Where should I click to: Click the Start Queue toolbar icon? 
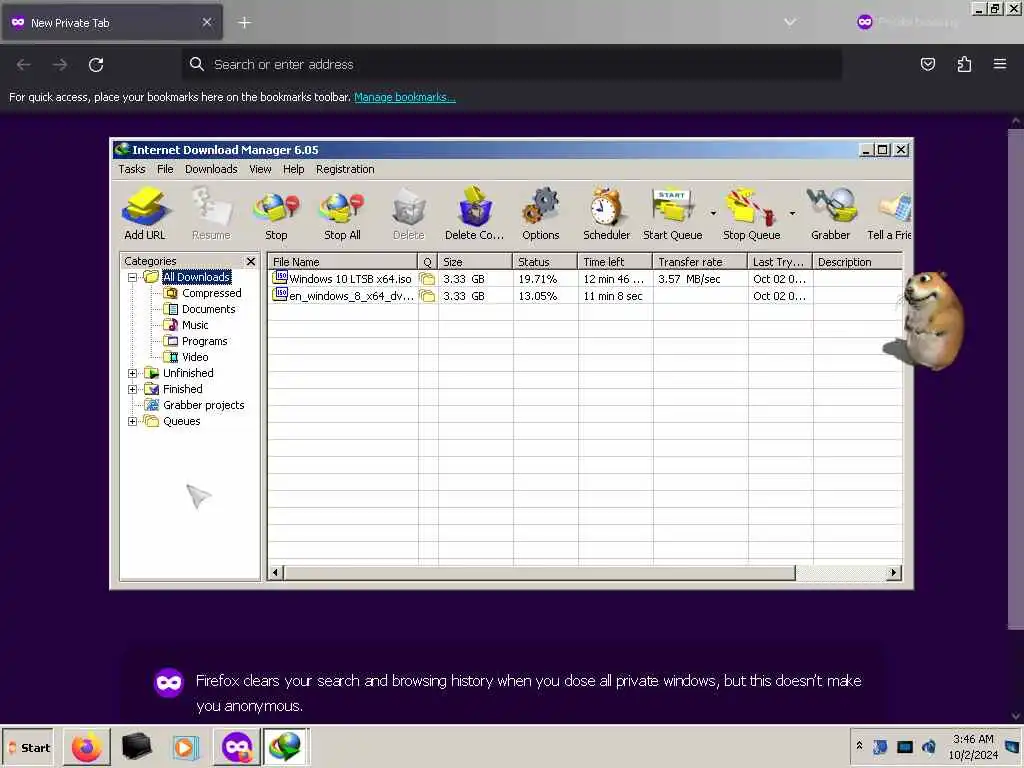tap(673, 214)
